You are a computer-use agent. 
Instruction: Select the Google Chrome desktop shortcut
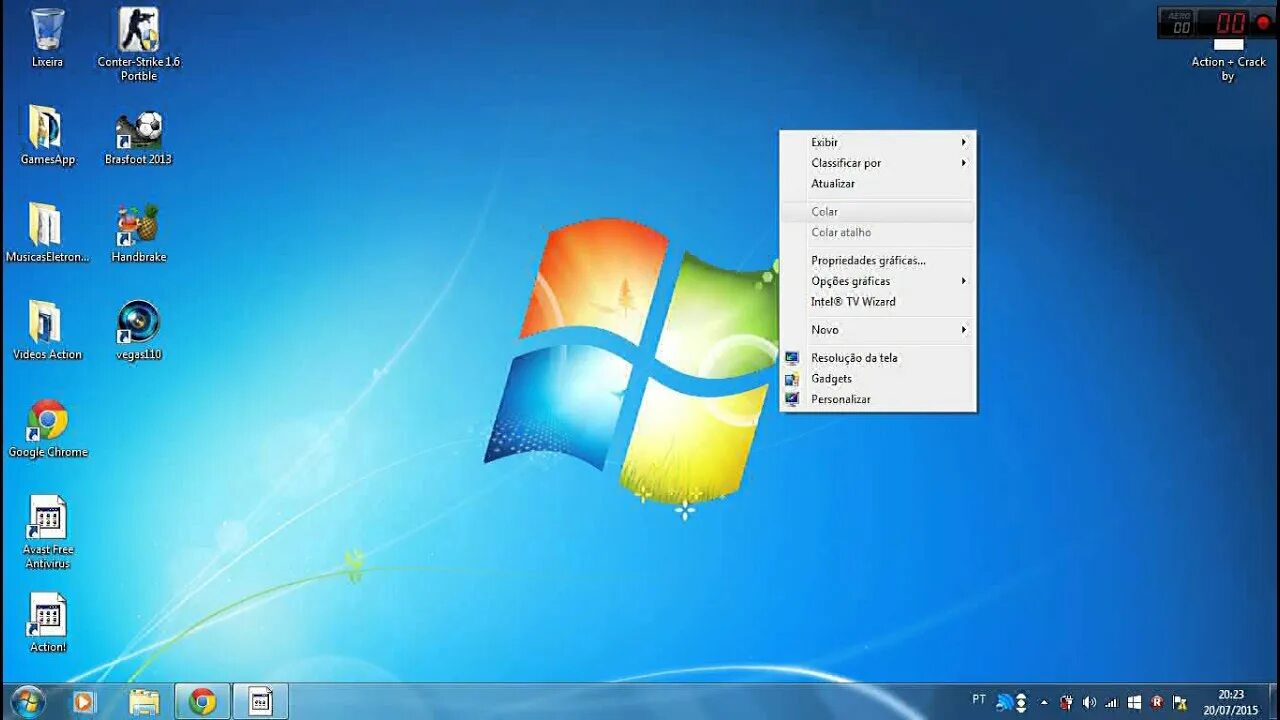[x=47, y=428]
